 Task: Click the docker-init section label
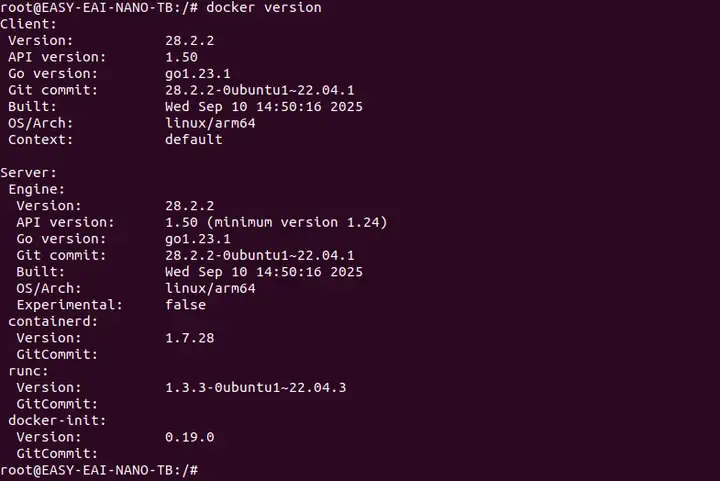click(x=58, y=420)
